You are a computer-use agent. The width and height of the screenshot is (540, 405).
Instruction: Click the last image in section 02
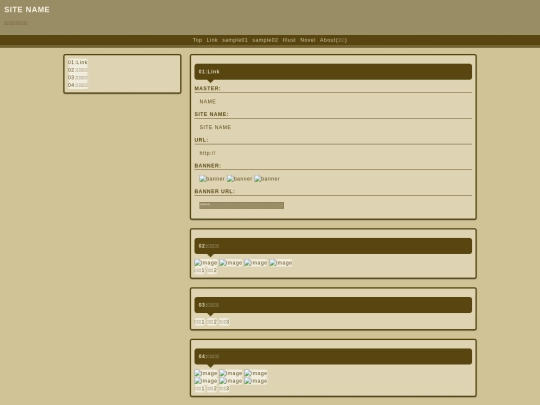281,263
